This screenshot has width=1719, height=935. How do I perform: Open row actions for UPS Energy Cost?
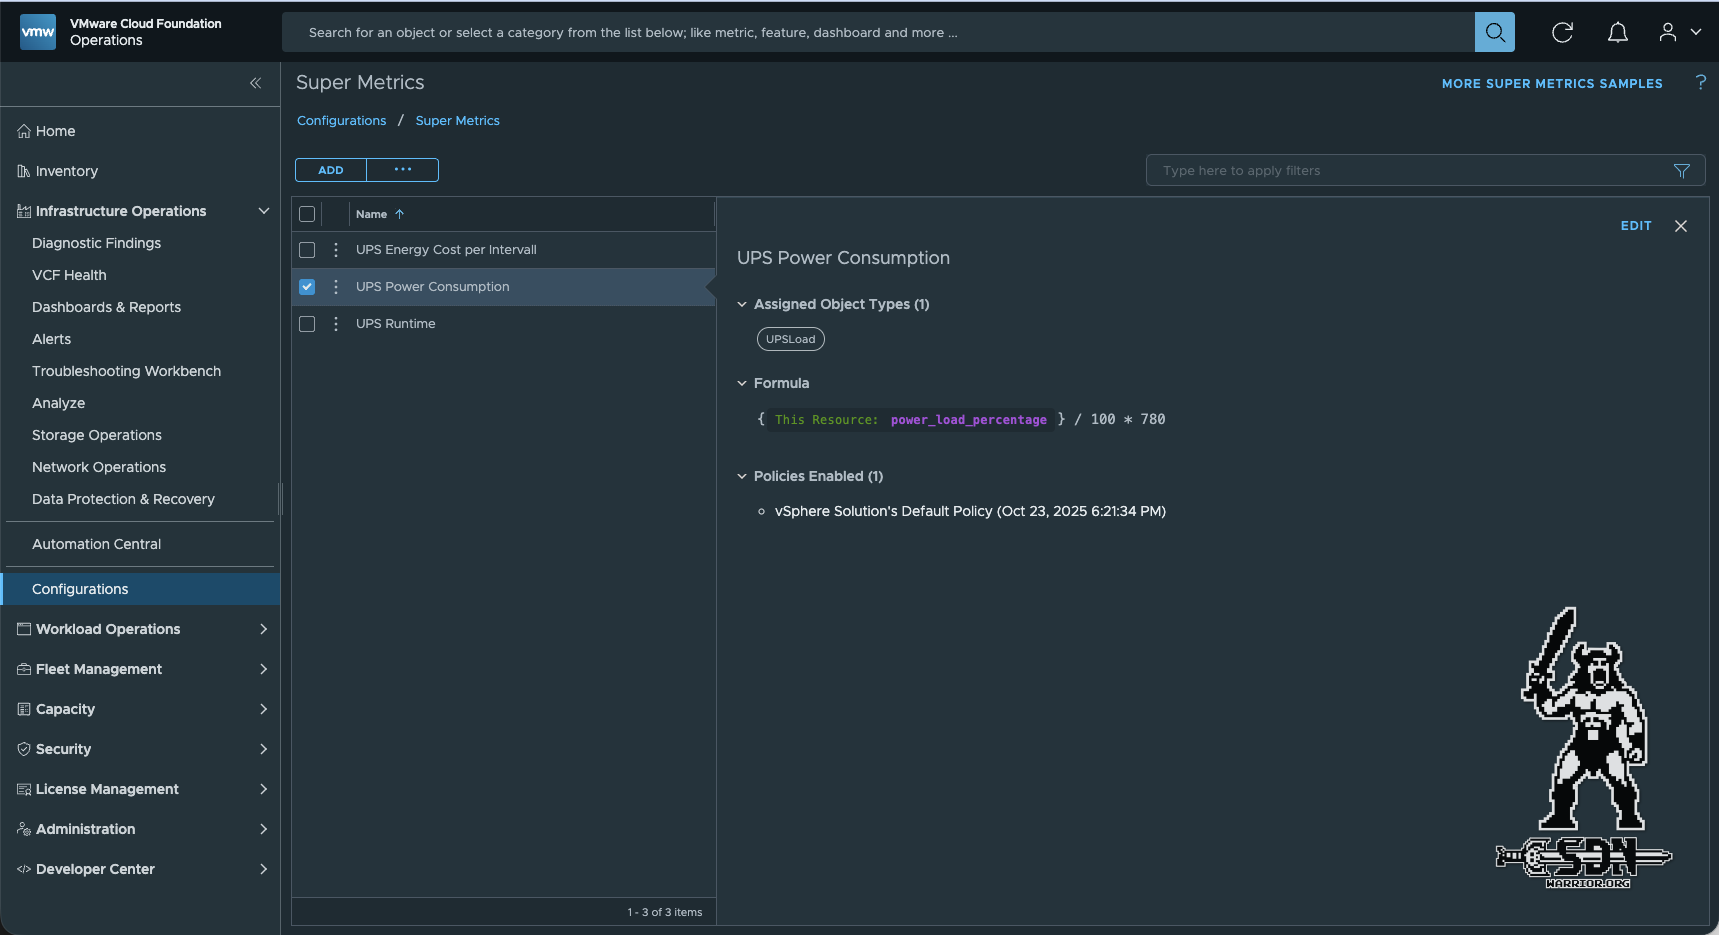[x=336, y=250]
